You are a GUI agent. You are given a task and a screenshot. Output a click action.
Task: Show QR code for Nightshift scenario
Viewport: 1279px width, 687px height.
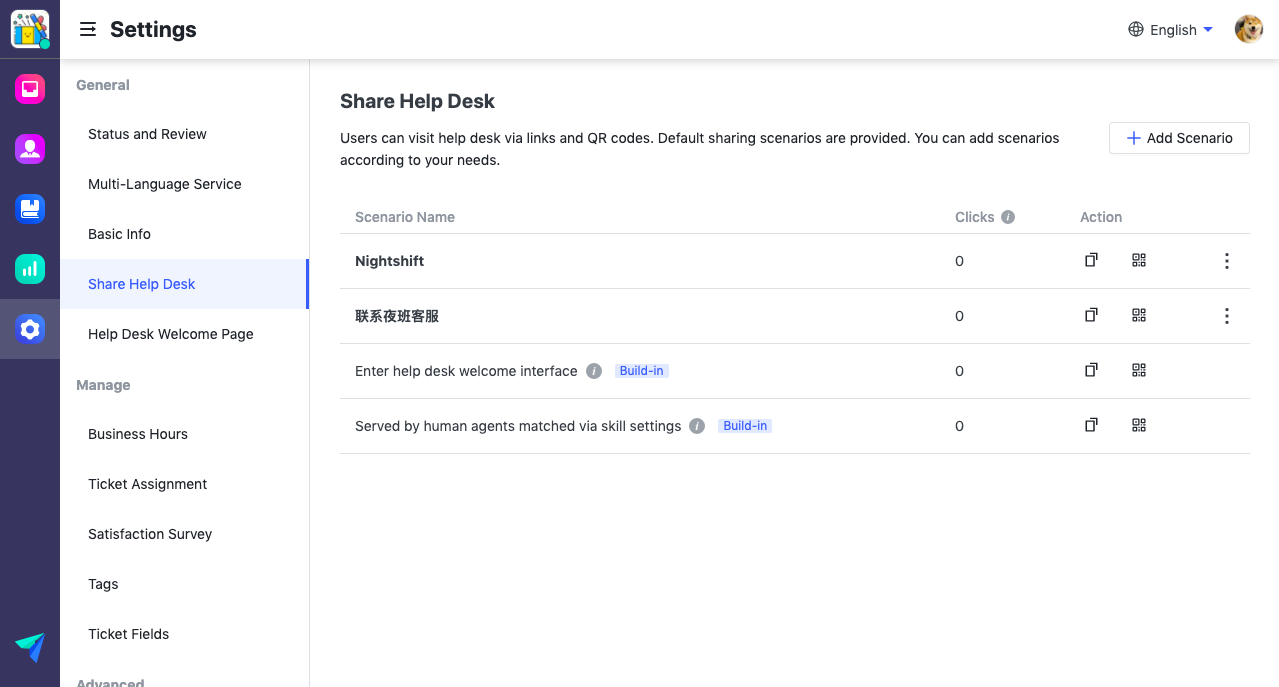point(1138,260)
